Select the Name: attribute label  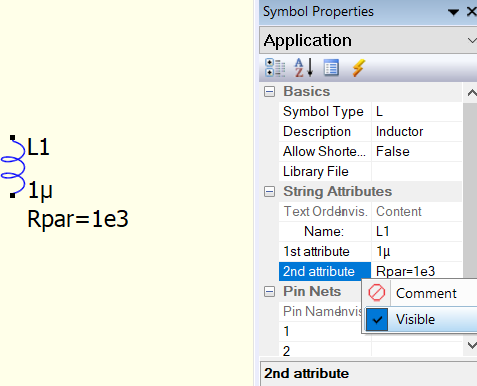pyautogui.click(x=324, y=232)
